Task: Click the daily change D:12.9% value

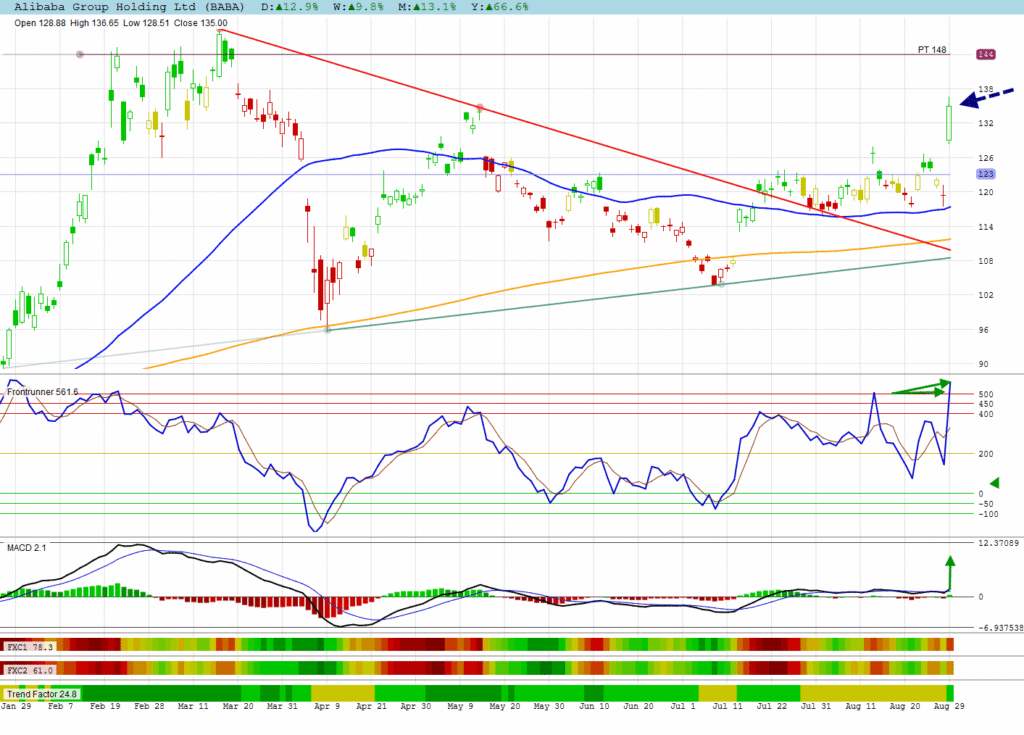Action: click(x=290, y=7)
